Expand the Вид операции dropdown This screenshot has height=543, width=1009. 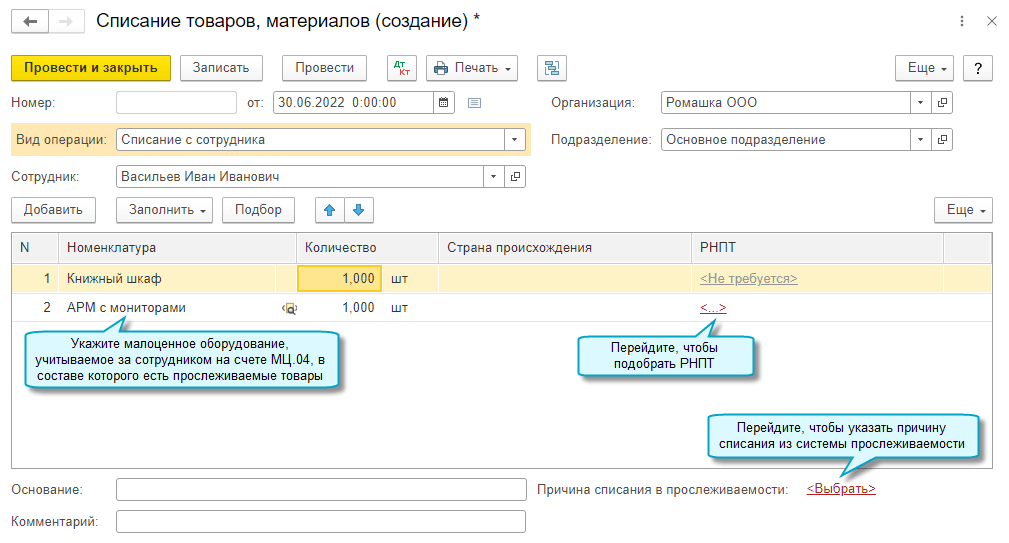click(515, 140)
